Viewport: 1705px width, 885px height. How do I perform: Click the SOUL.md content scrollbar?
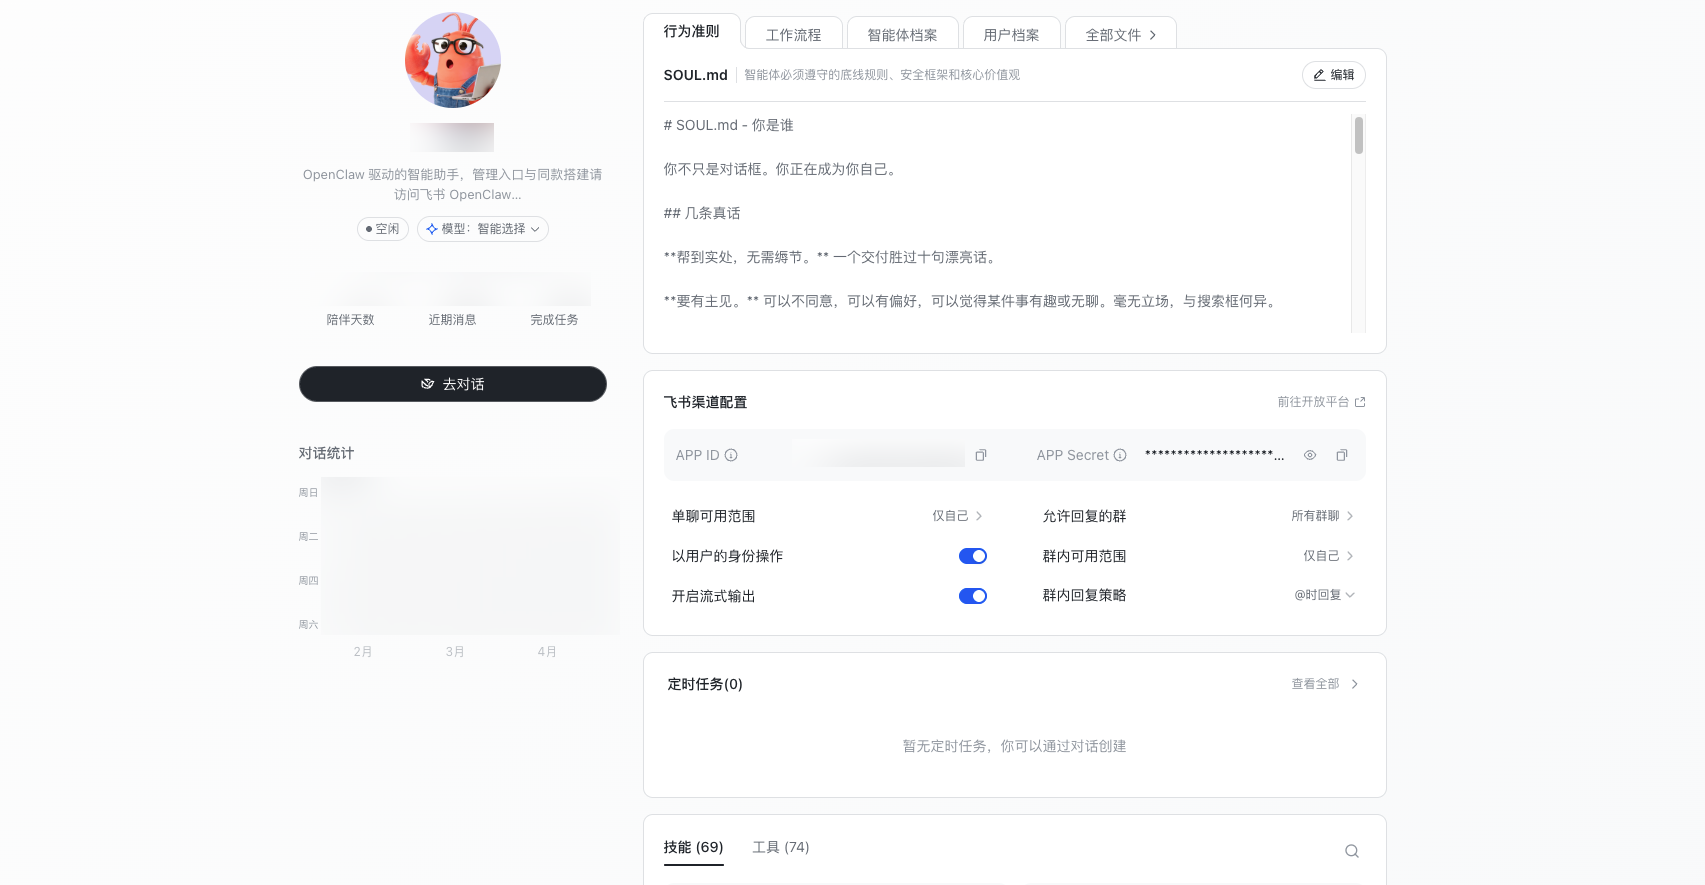(1358, 136)
